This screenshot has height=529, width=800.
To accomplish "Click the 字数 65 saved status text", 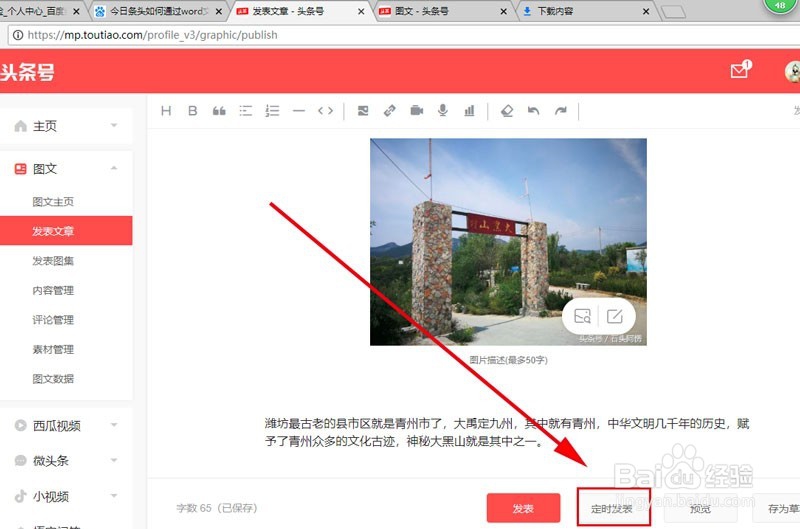I will [216, 508].
